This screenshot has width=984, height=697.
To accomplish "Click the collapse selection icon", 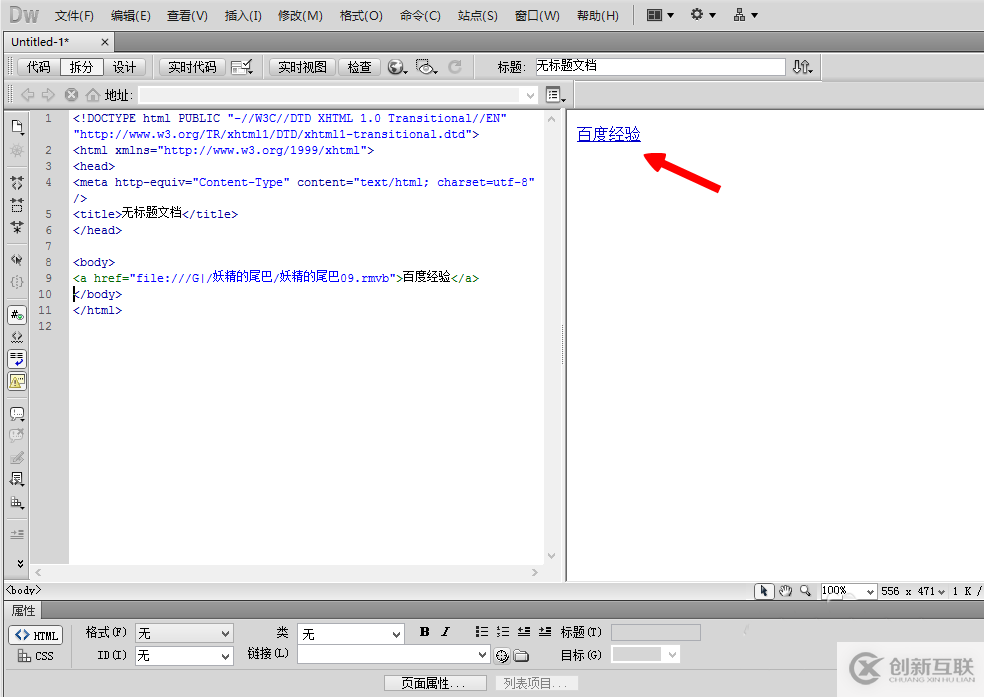I will point(17,205).
